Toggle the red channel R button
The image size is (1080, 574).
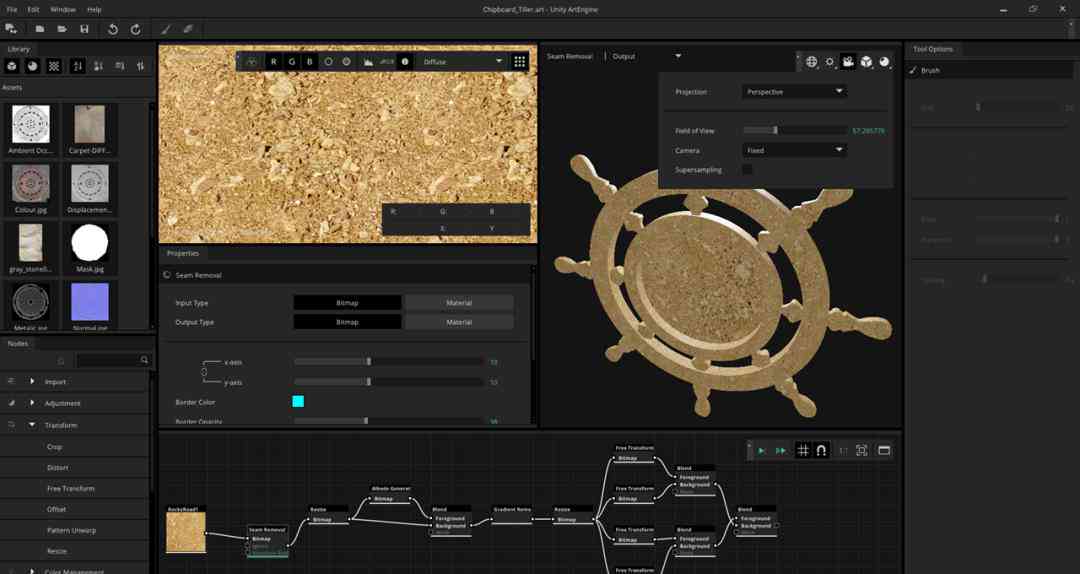click(273, 61)
